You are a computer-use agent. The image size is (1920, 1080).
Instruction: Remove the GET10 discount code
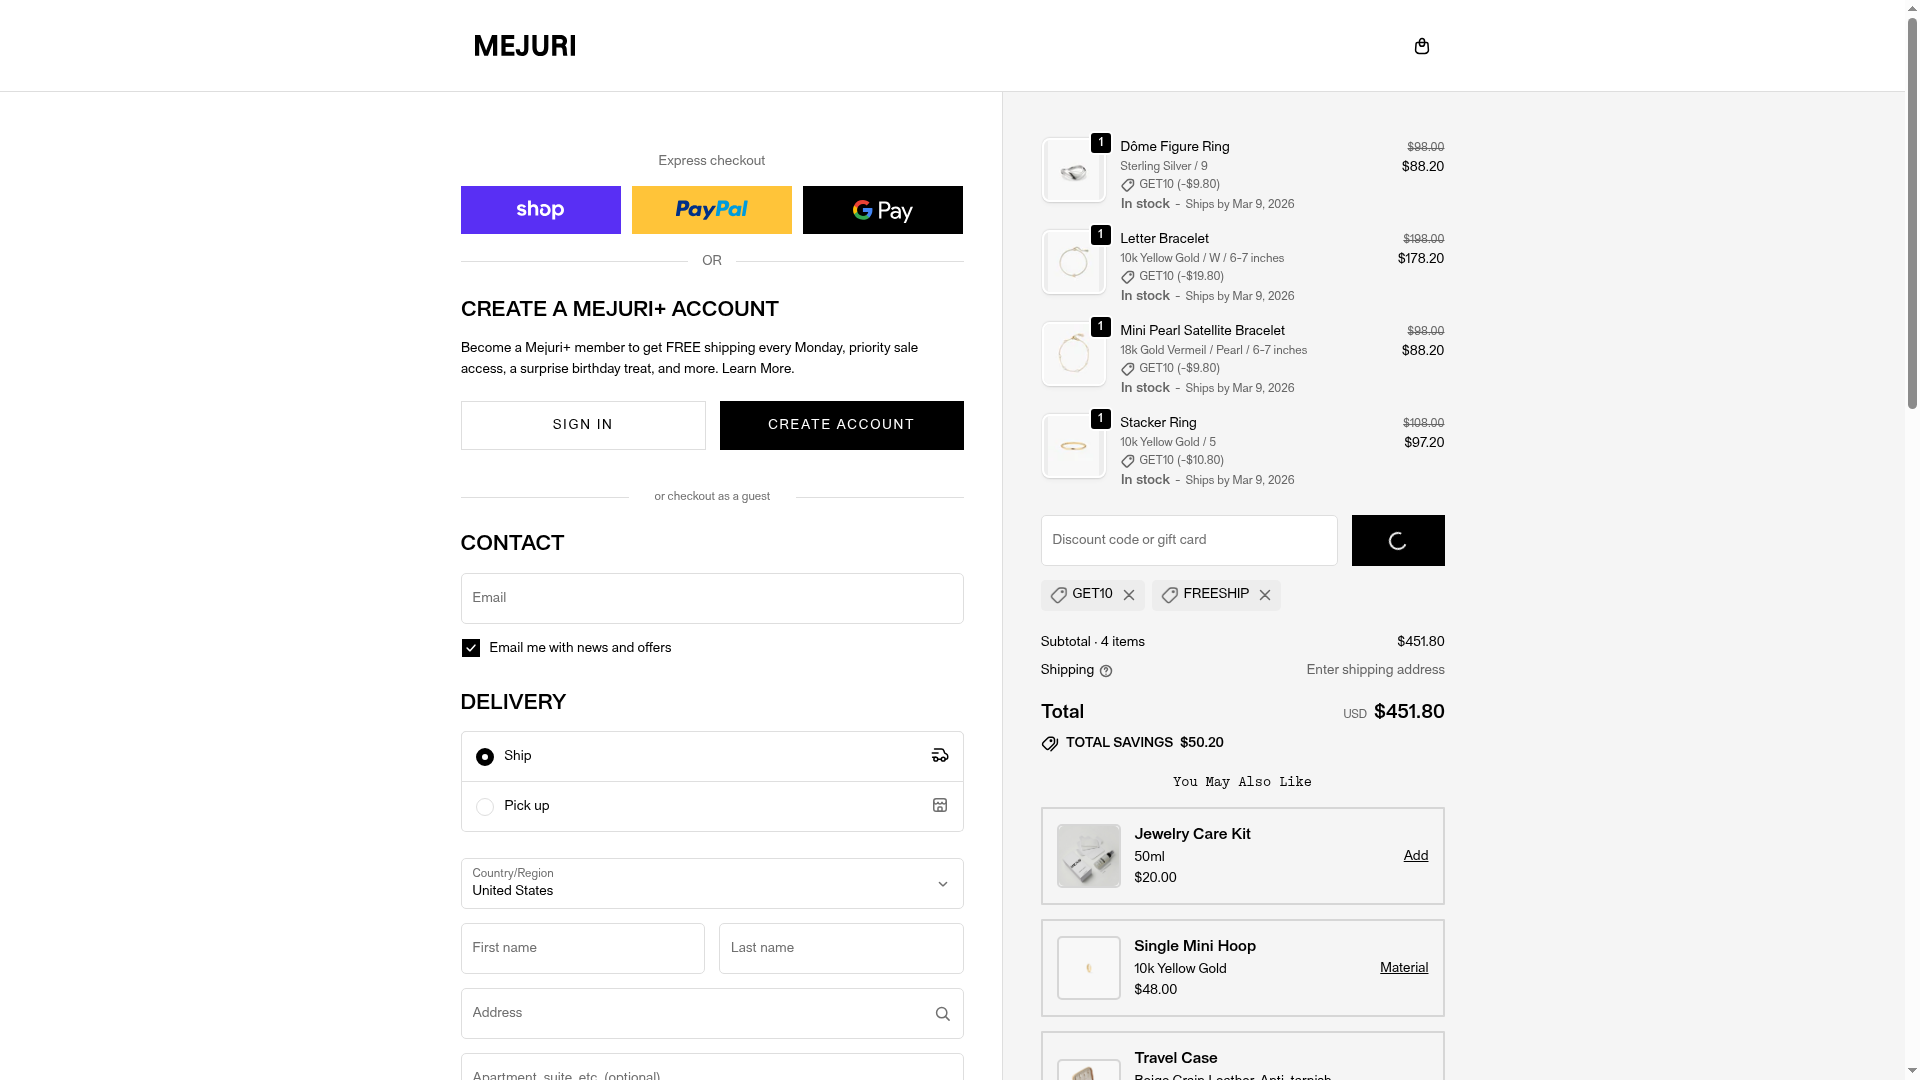1129,596
